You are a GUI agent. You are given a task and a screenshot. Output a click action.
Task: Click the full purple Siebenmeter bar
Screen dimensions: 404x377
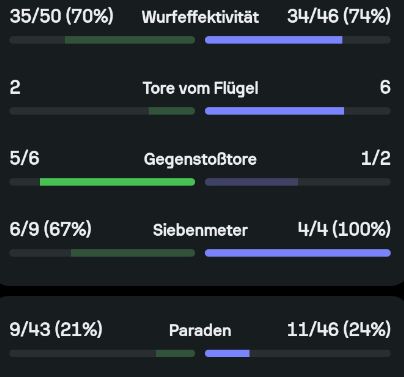pos(298,253)
